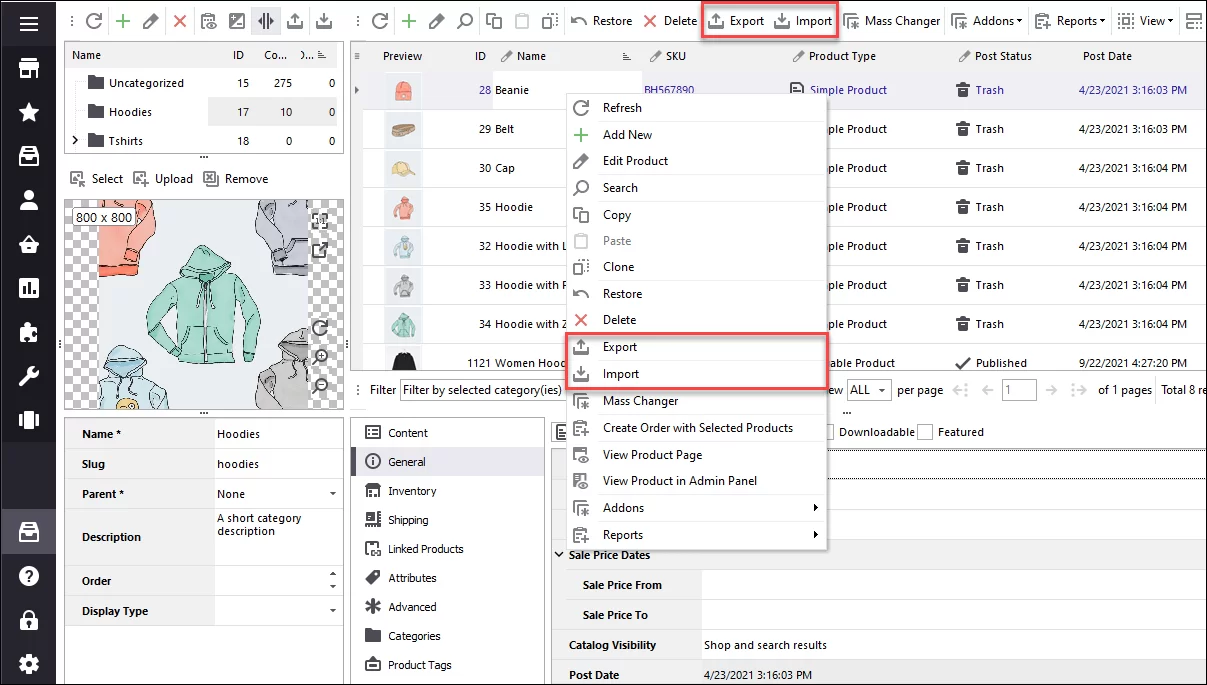Image resolution: width=1207 pixels, height=685 pixels.
Task: Open the hamburger menu in sidebar
Action: 29,22
